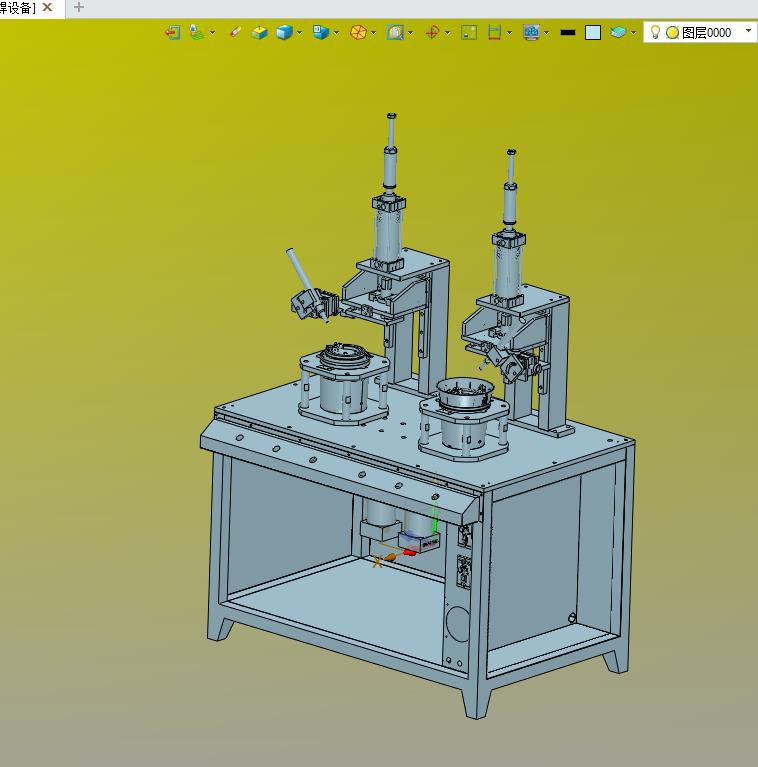Expand the orange sphere options dropdown

tap(374, 33)
